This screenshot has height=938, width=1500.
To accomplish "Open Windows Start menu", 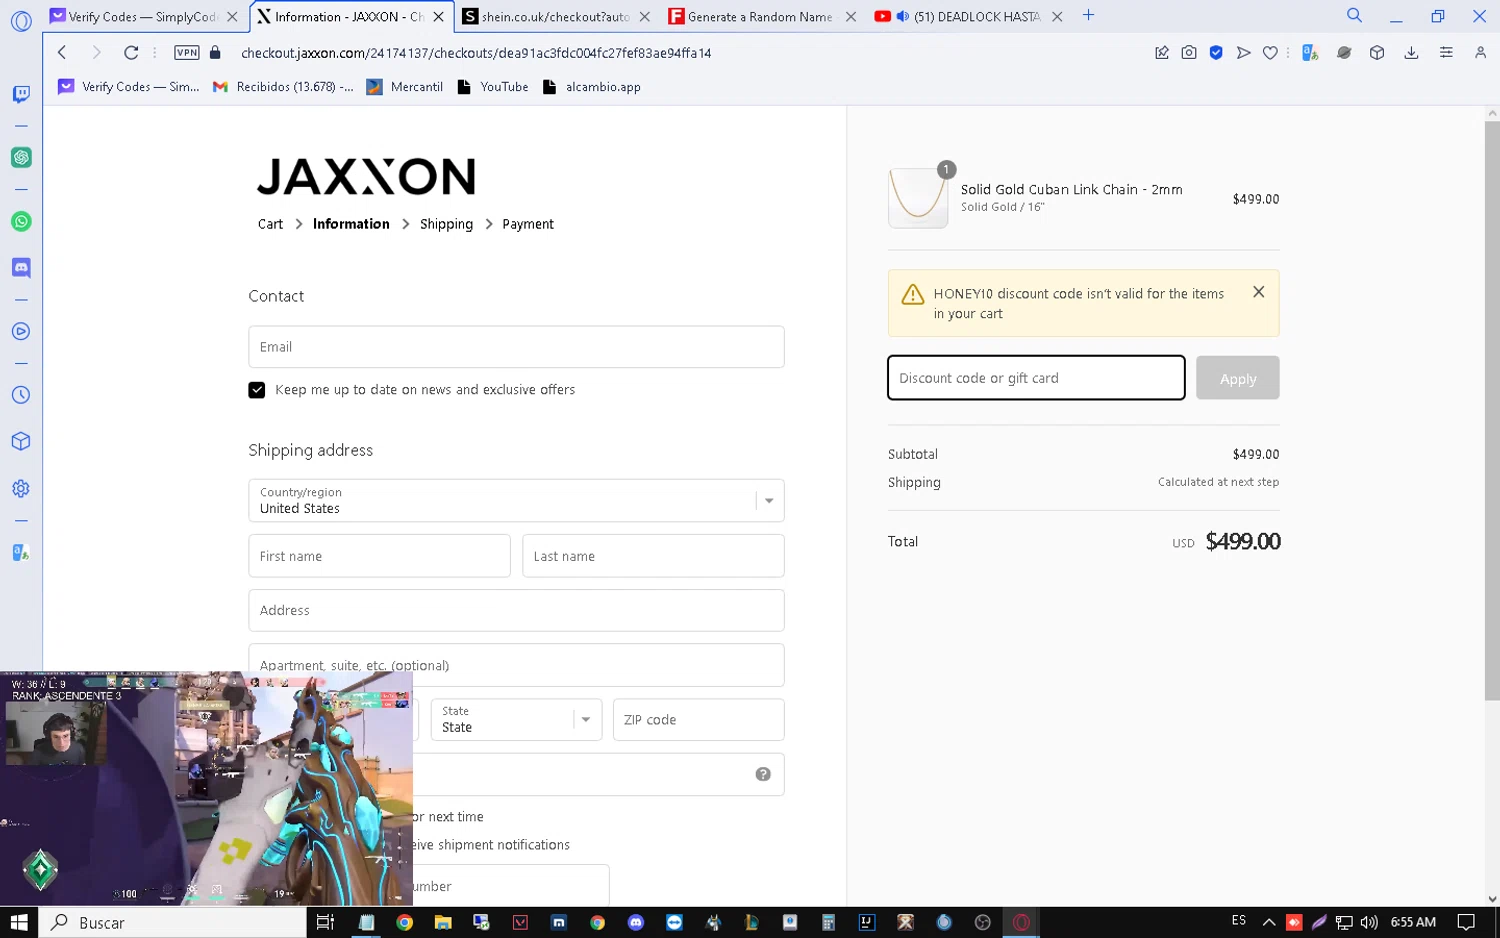I will [x=19, y=922].
